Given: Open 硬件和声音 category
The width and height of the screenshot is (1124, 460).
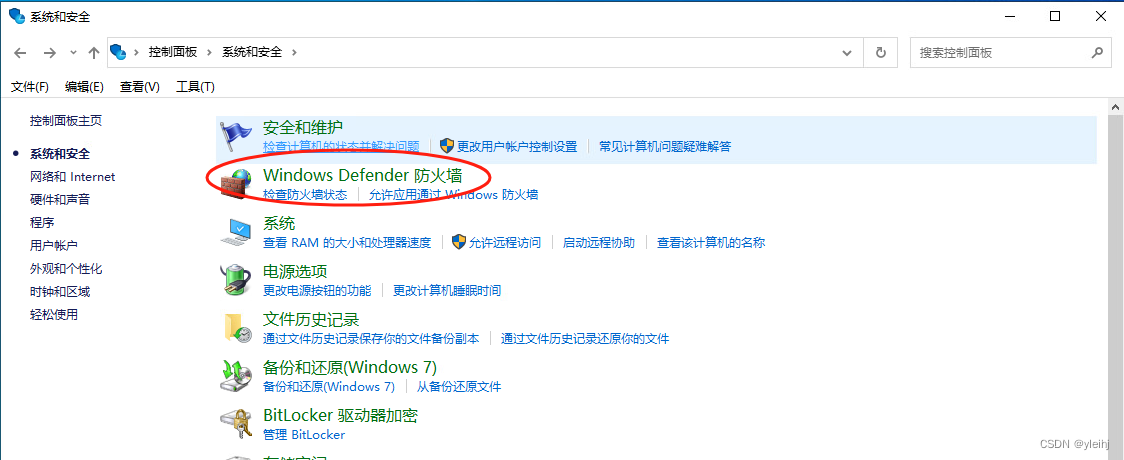Looking at the screenshot, I should click(x=59, y=199).
